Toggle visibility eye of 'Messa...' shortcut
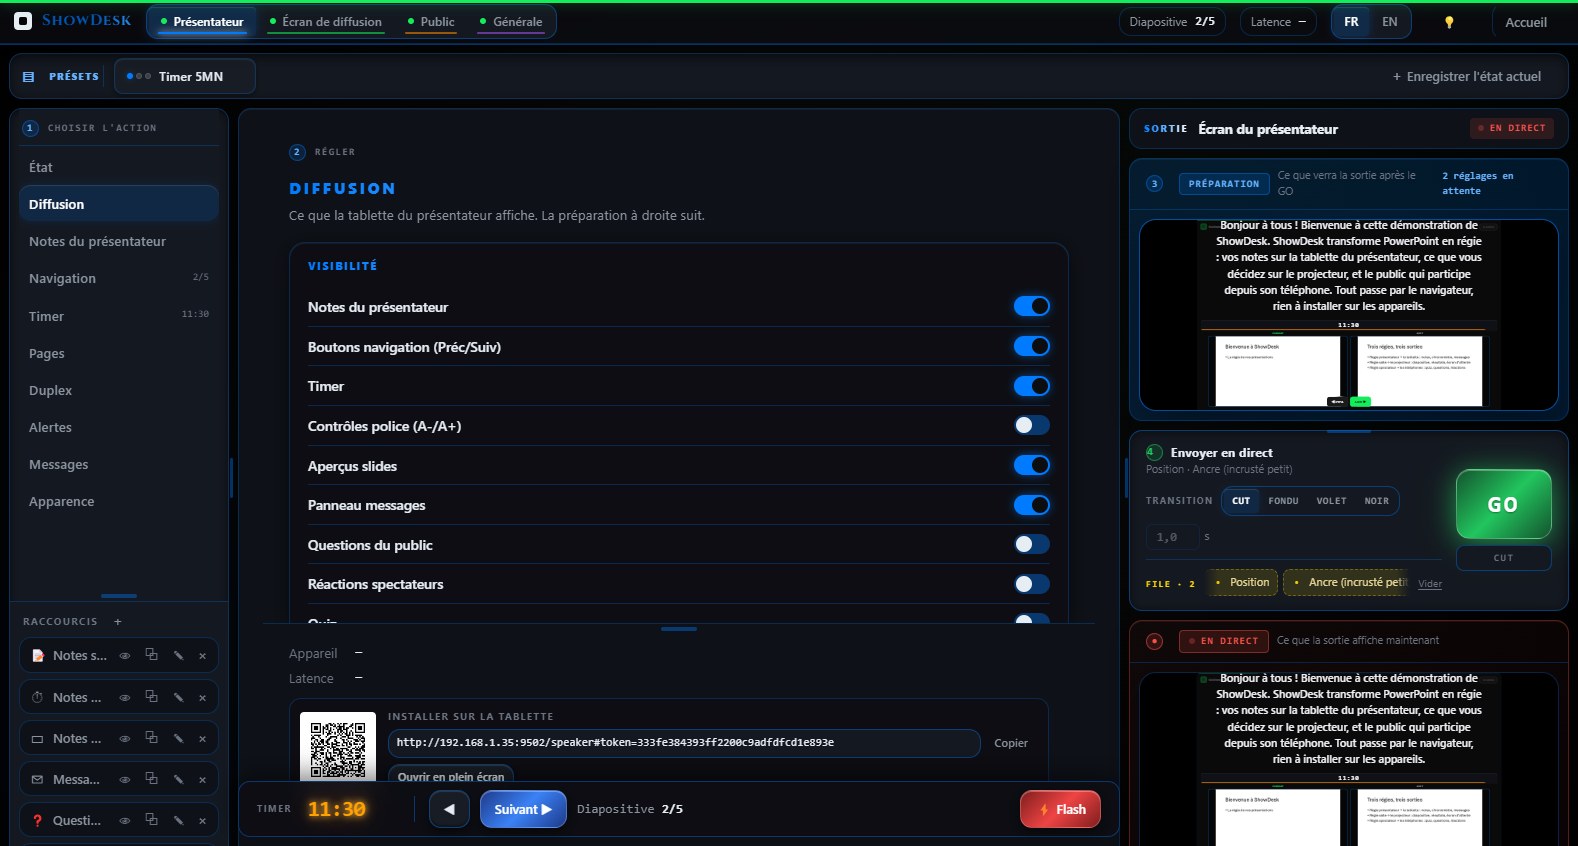 point(125,779)
